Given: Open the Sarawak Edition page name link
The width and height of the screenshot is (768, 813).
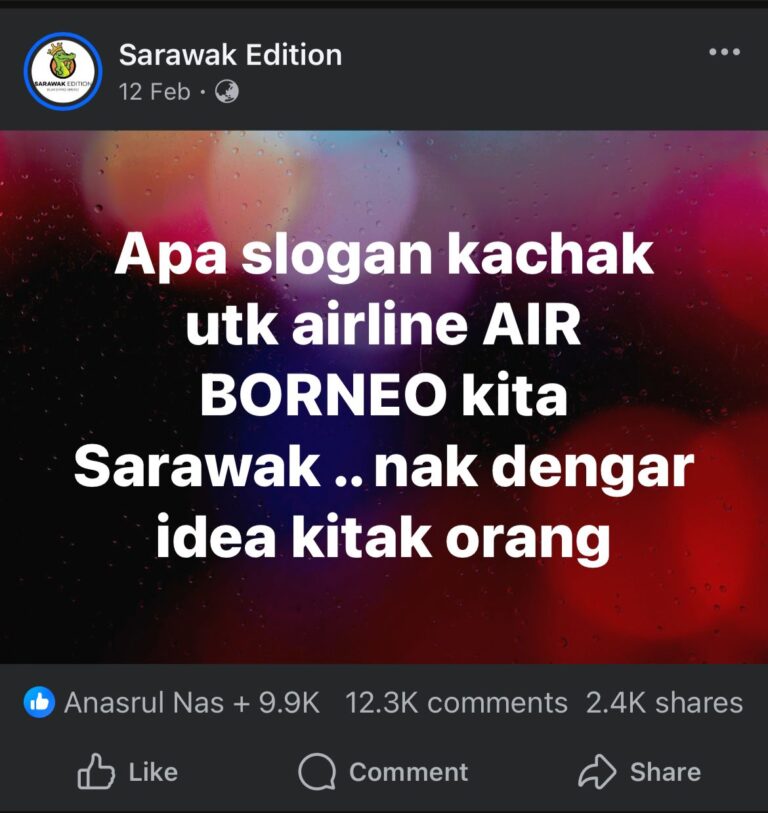Looking at the screenshot, I should point(230,55).
